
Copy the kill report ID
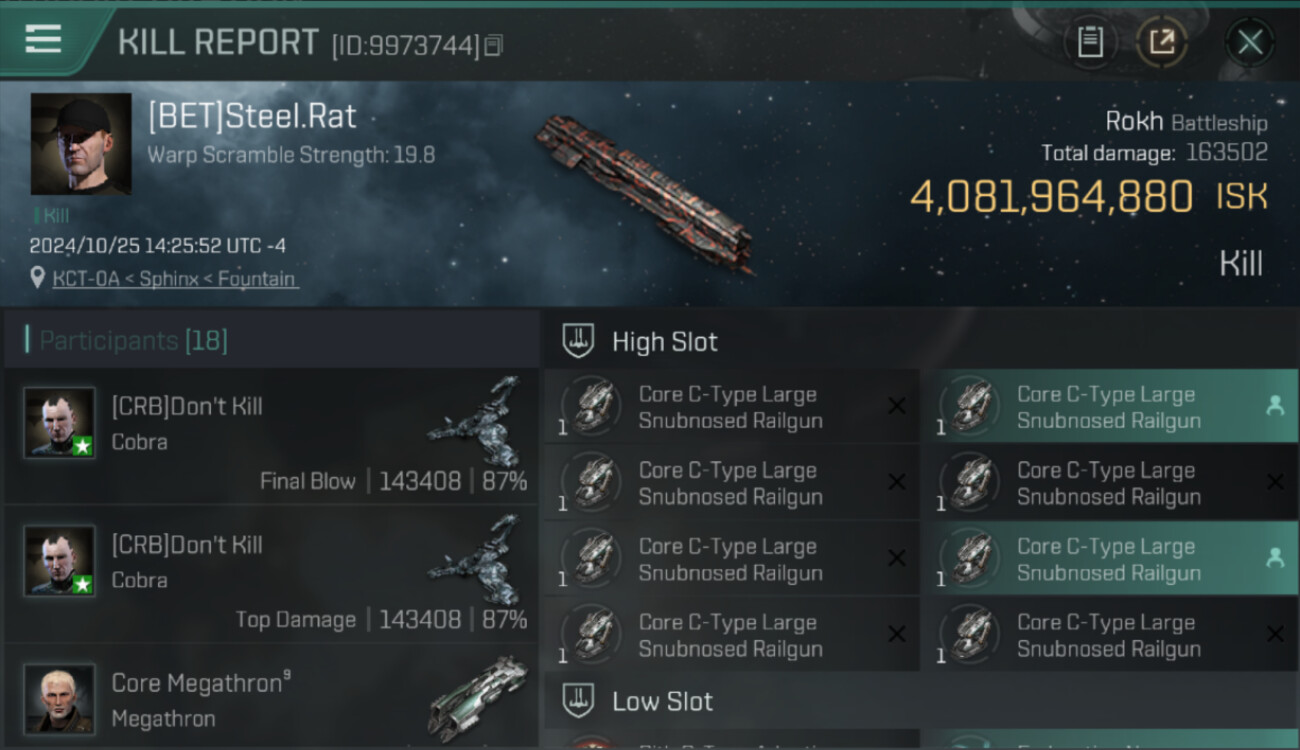point(493,46)
